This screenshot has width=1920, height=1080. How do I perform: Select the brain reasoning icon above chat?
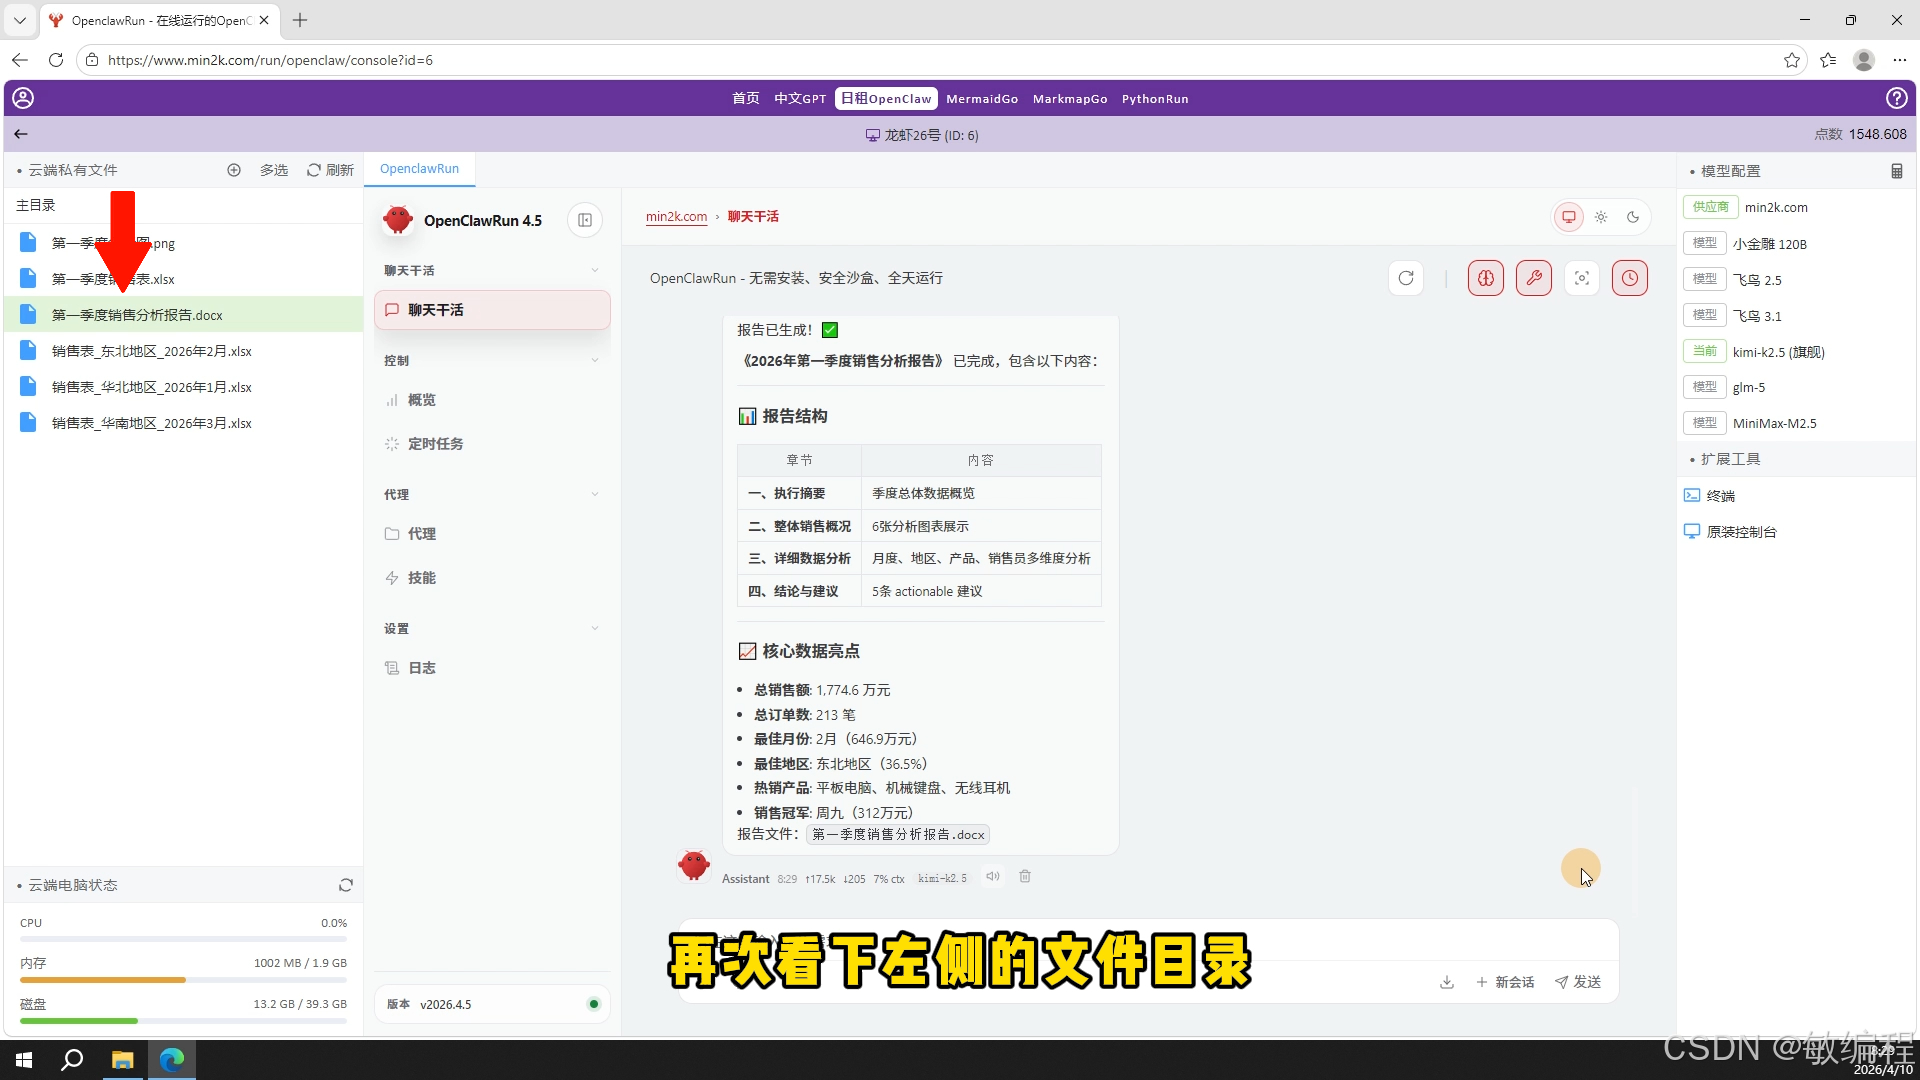(1485, 278)
